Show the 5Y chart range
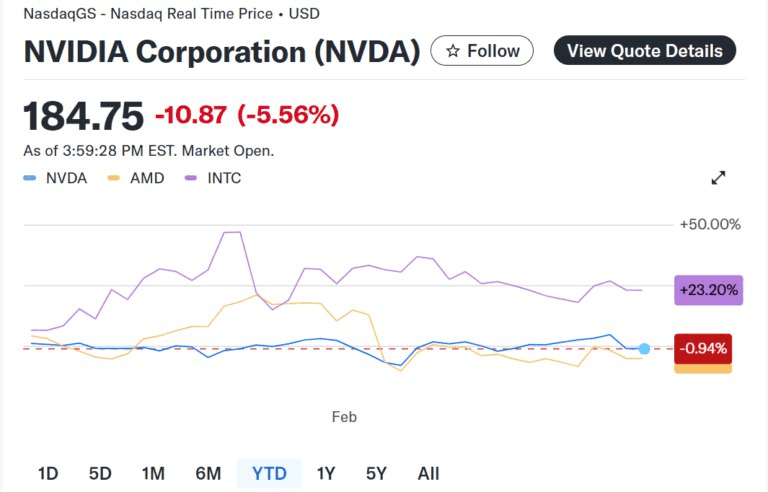Viewport: 768px width, 492px height. point(376,473)
